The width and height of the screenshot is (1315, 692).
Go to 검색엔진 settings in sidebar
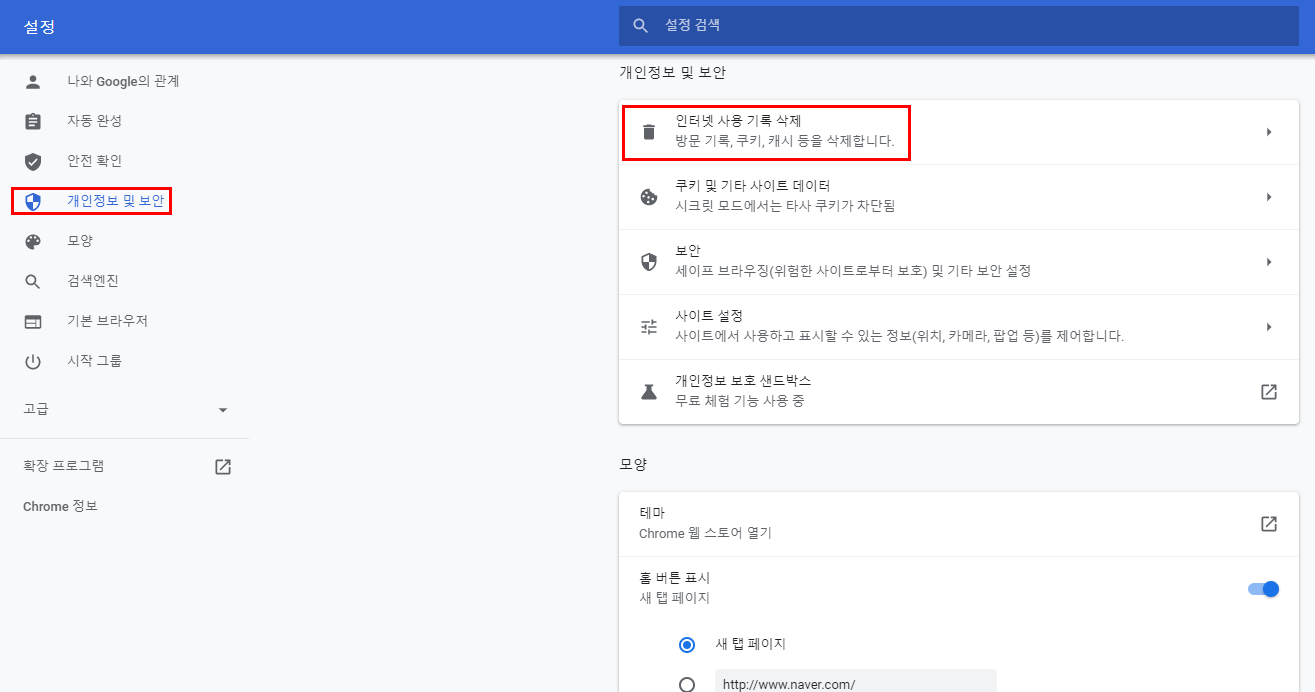93,281
